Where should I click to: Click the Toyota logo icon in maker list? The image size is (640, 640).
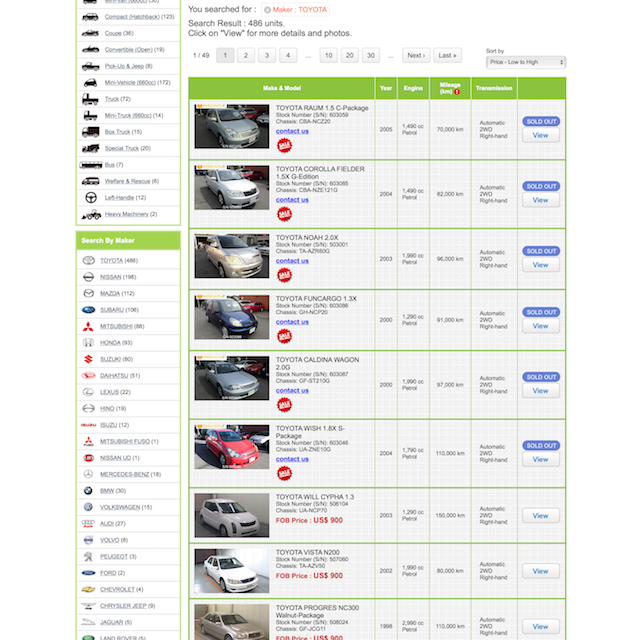[x=89, y=260]
